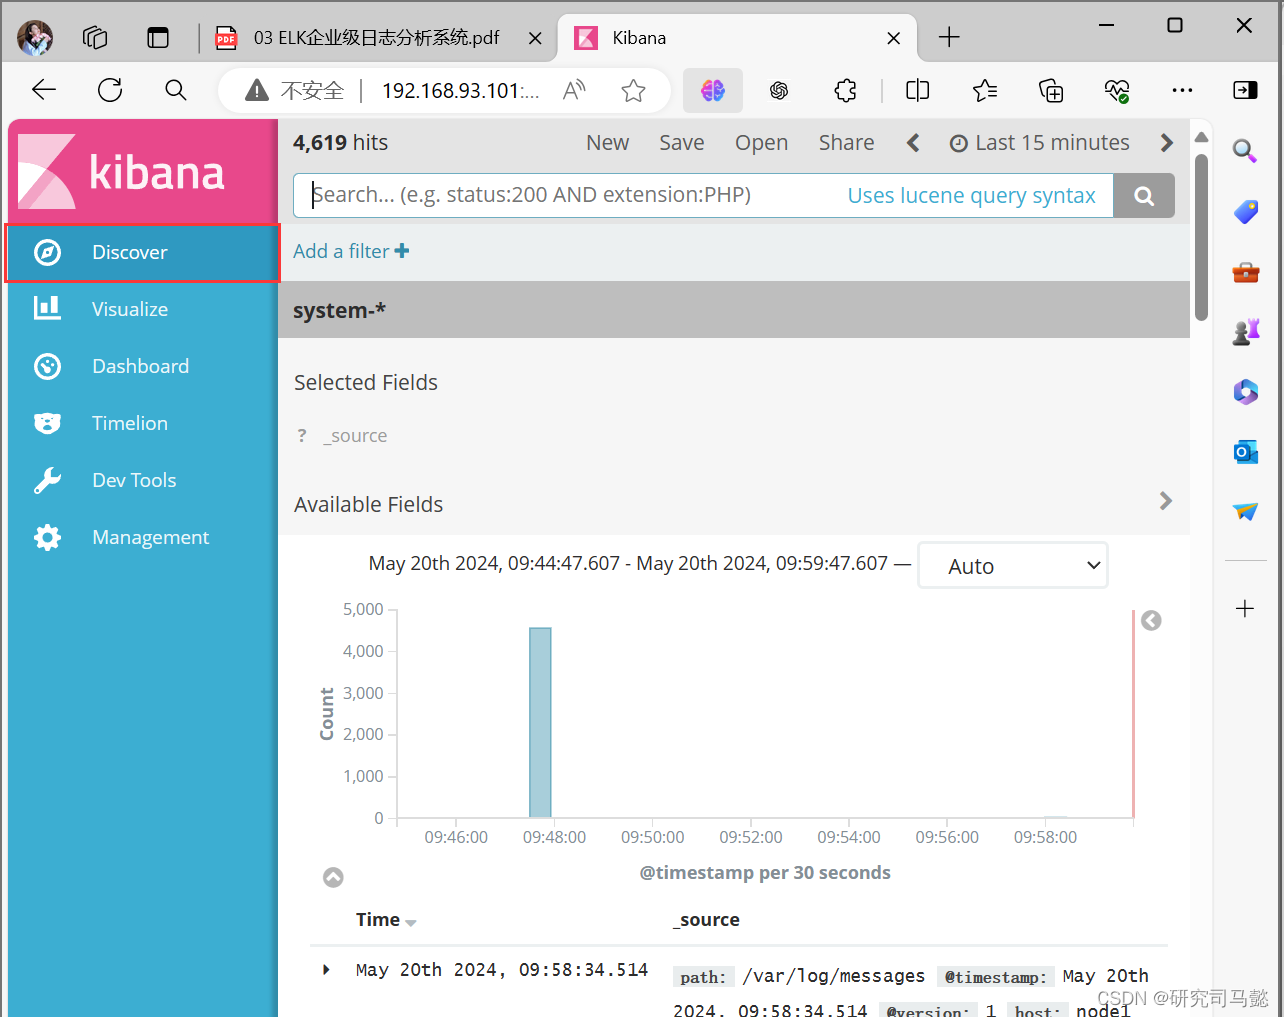Move time range backward with left chevron

pyautogui.click(x=913, y=143)
